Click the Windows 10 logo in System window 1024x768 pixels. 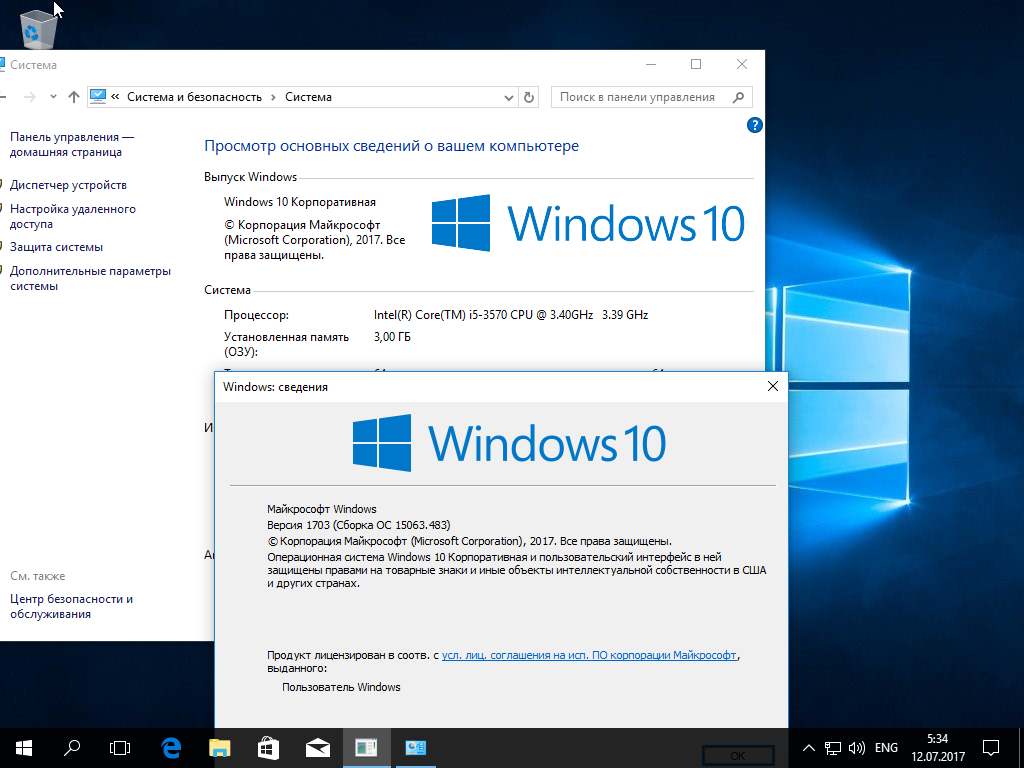[588, 223]
